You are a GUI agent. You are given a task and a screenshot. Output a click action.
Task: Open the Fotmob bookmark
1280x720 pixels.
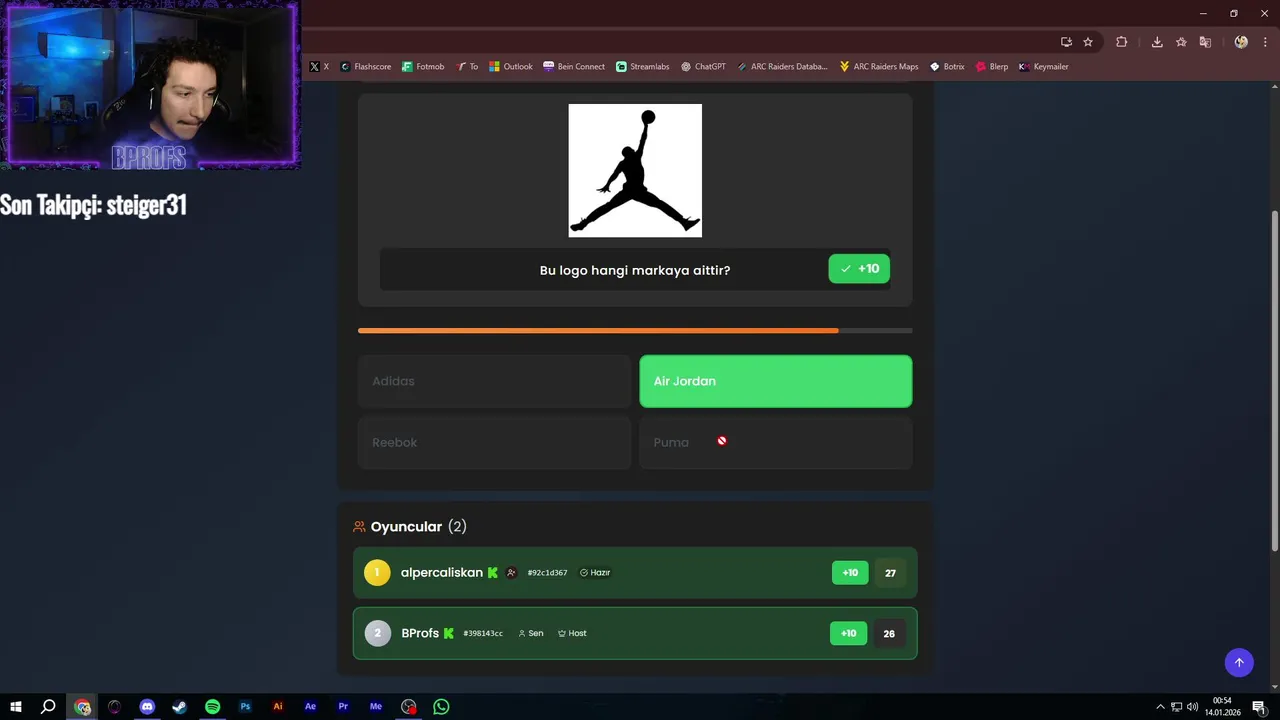tap(423, 67)
